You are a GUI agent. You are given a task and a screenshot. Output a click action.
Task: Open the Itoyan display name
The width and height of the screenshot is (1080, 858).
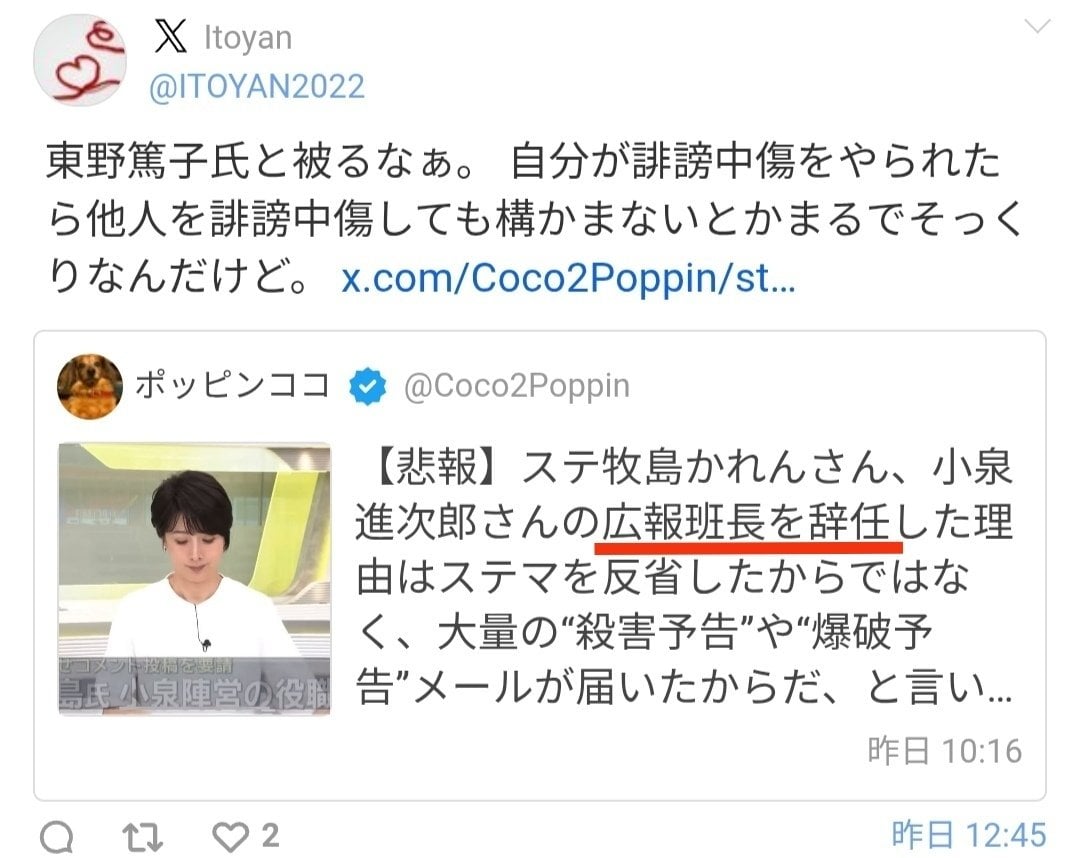click(x=248, y=37)
